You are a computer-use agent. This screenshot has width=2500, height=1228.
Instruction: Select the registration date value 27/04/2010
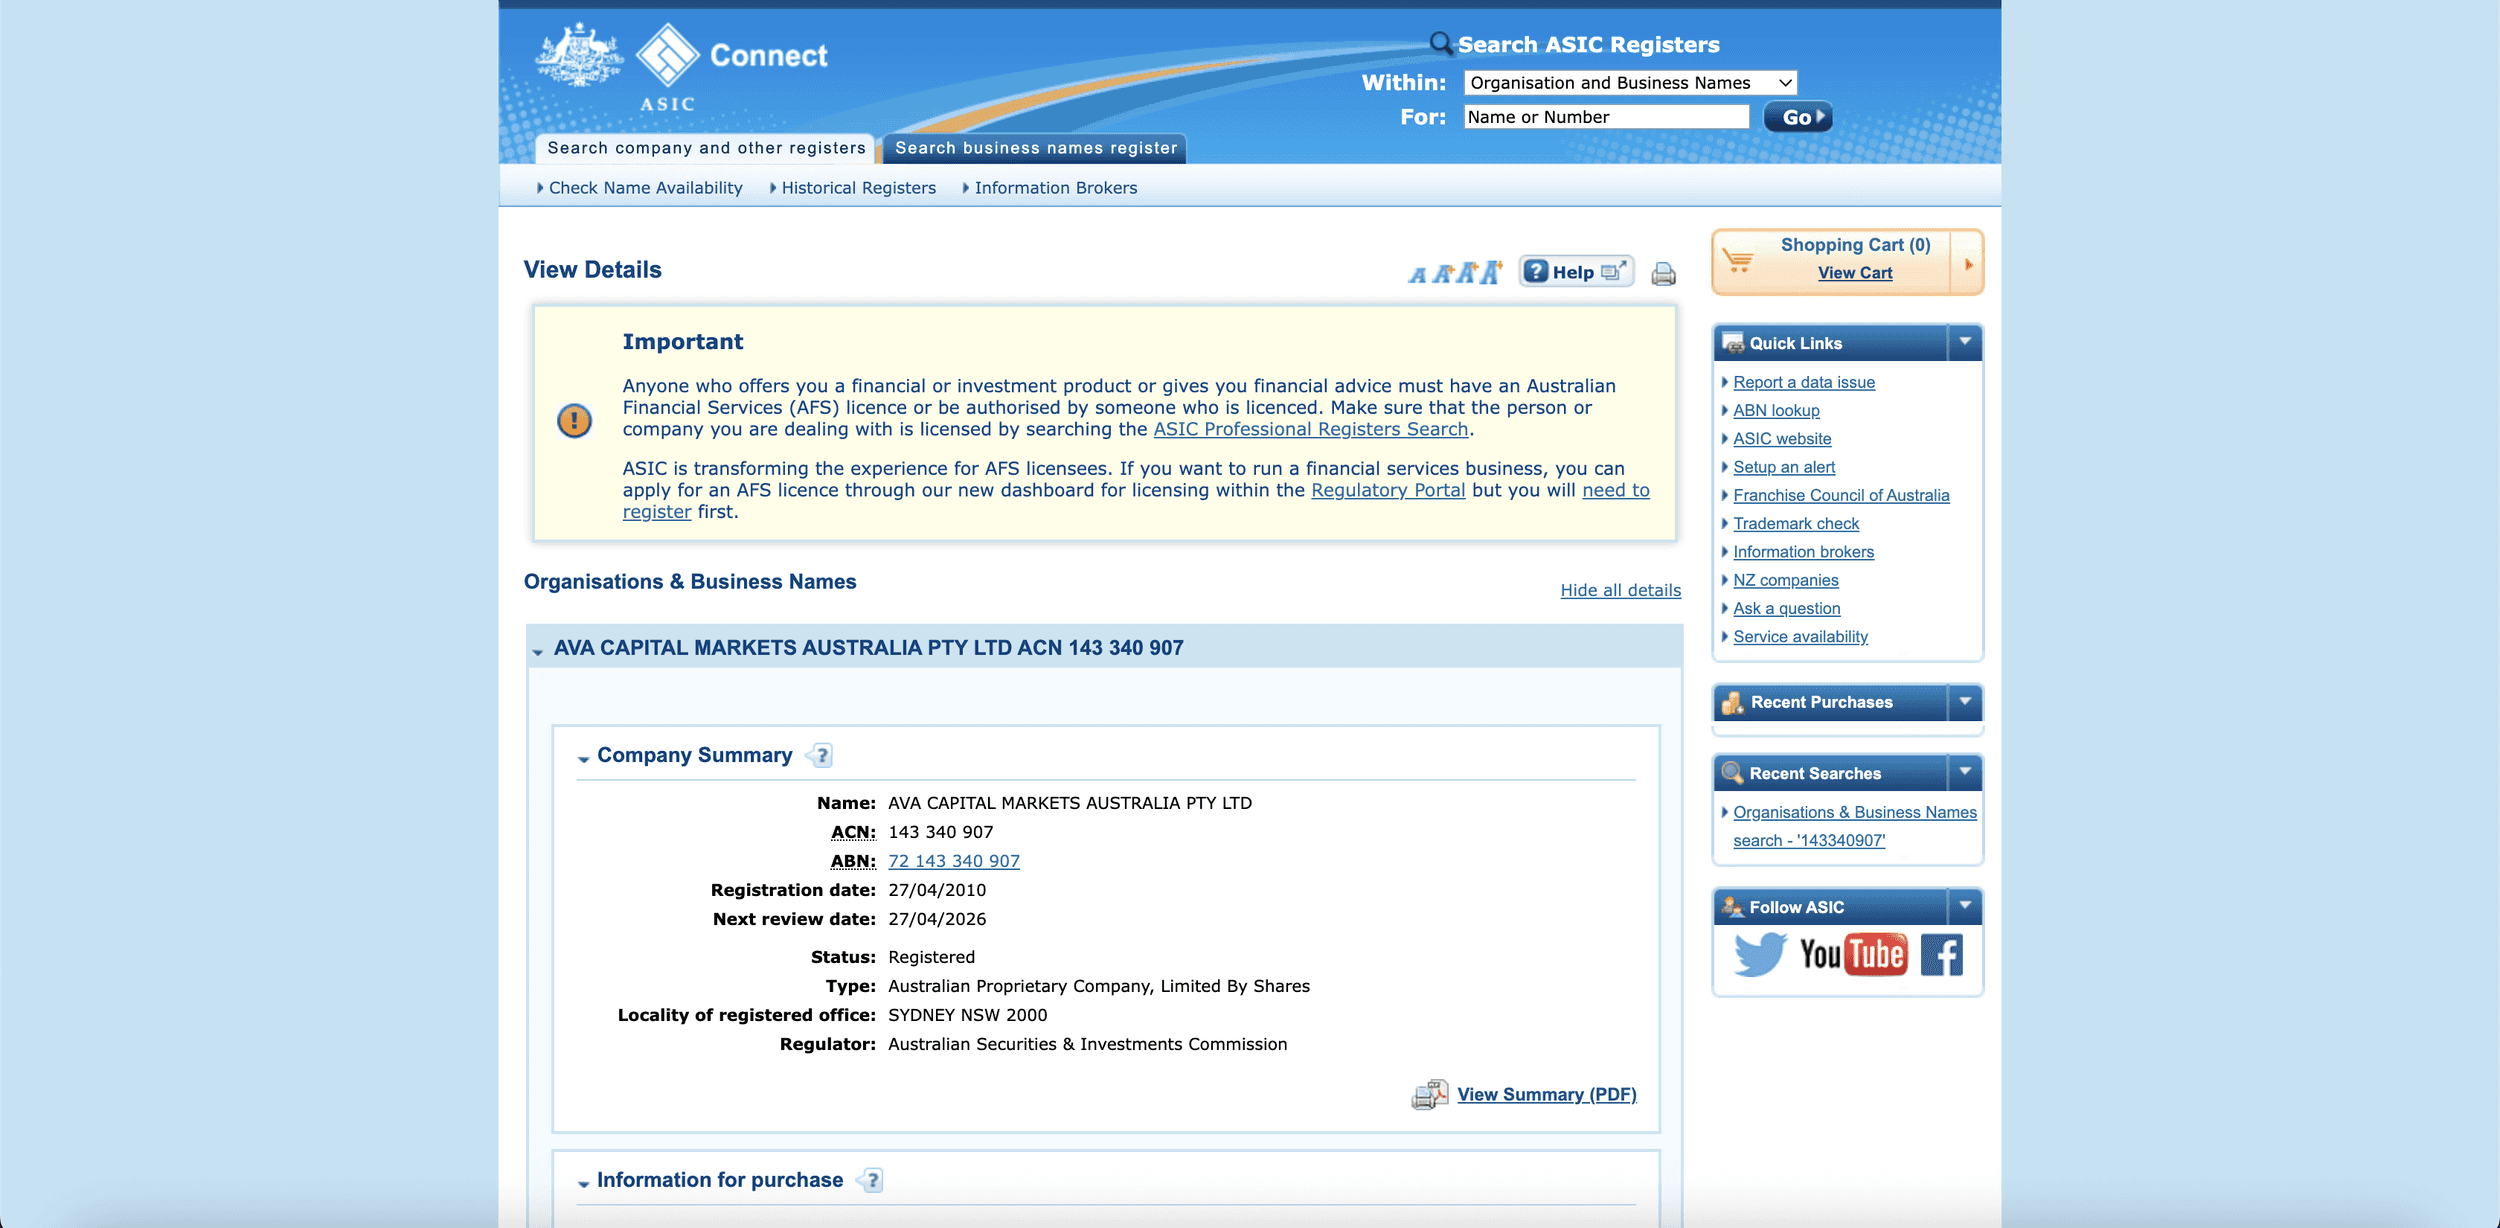937,890
